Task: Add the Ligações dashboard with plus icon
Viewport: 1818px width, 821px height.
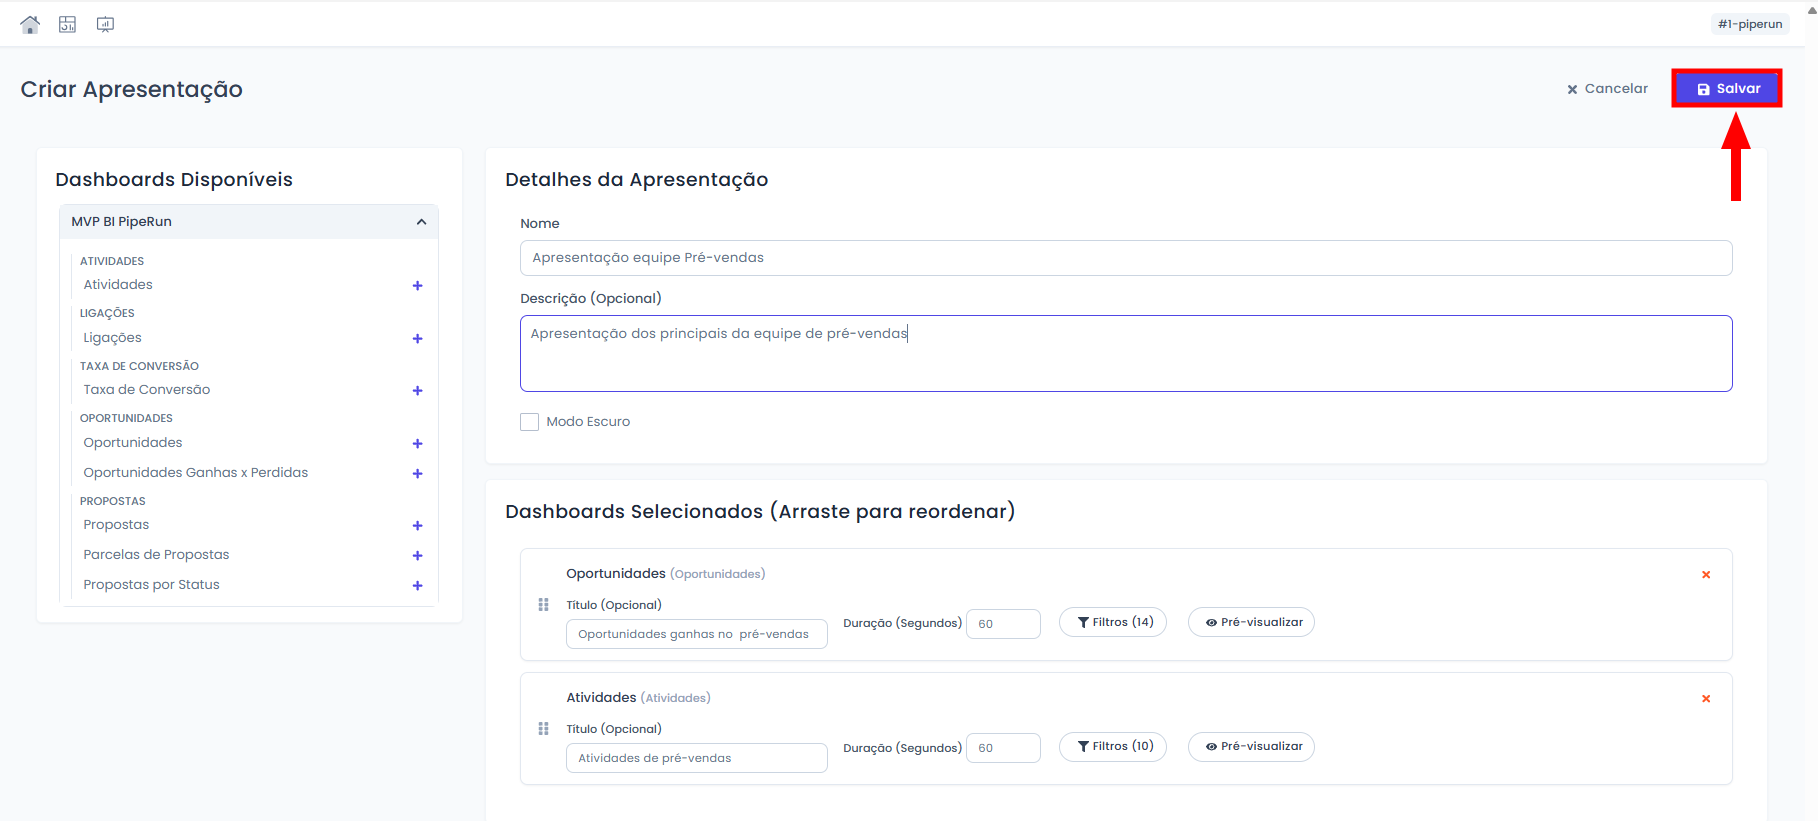Action: point(417,339)
